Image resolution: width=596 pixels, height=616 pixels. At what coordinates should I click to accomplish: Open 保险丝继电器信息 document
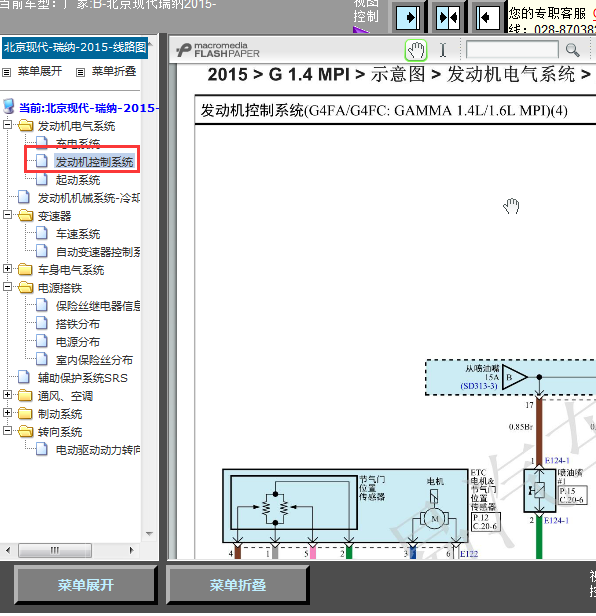coord(98,306)
